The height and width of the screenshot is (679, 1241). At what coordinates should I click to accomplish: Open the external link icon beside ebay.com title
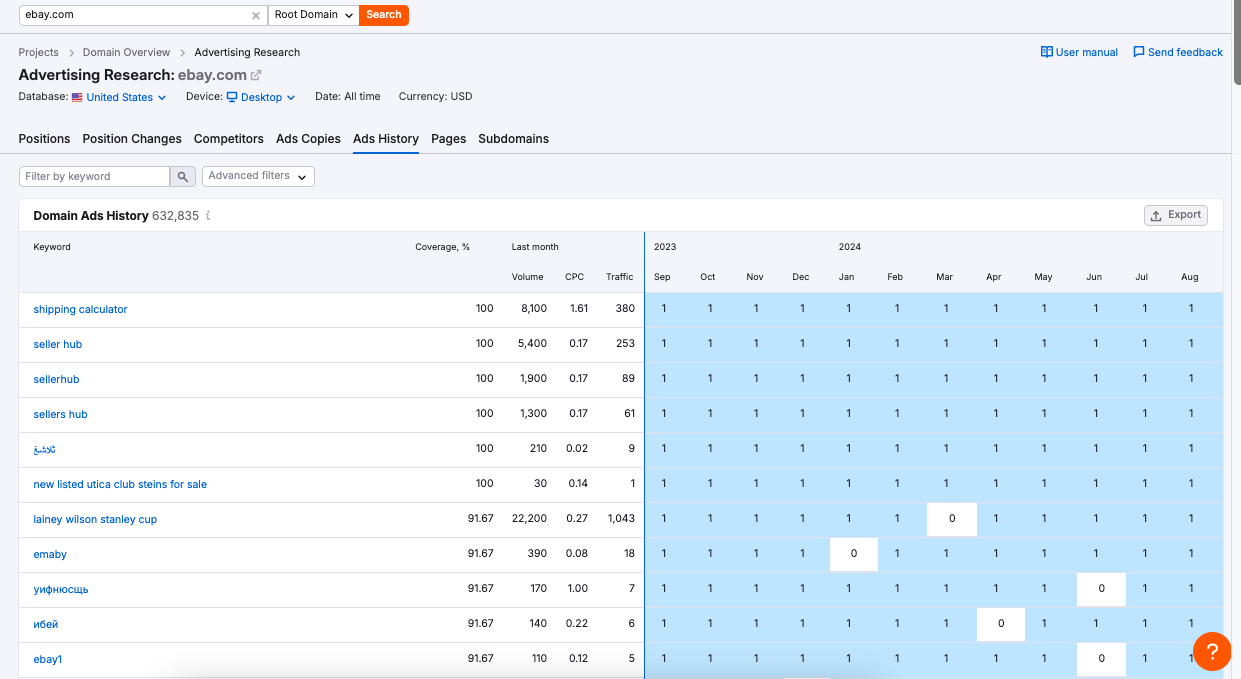click(x=256, y=75)
